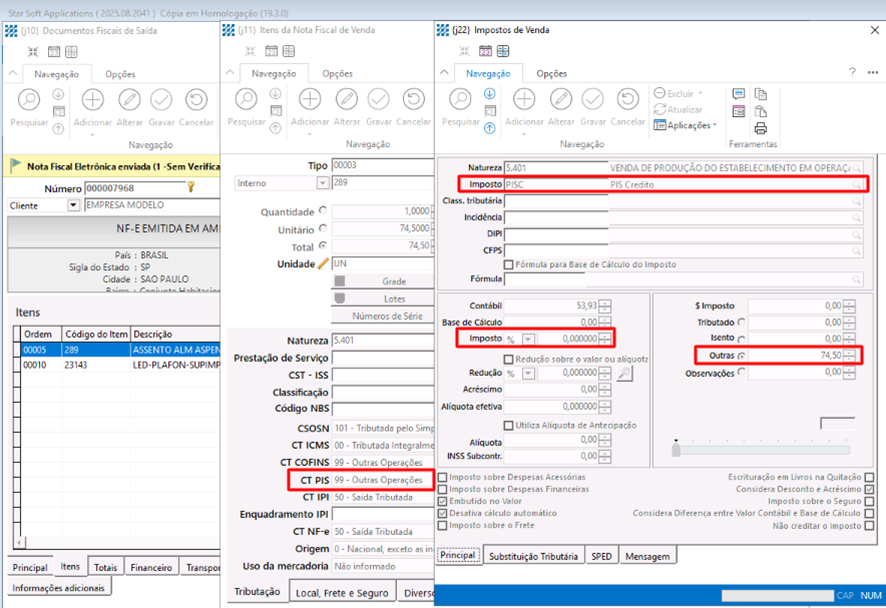This screenshot has width=886, height=608.
Task: Open the Totais tab
Action: (105, 567)
